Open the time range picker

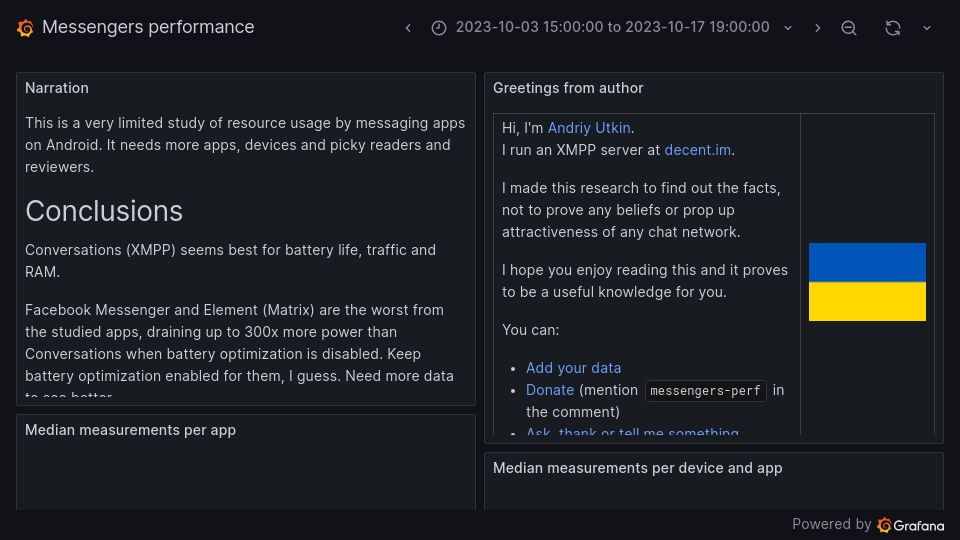612,28
